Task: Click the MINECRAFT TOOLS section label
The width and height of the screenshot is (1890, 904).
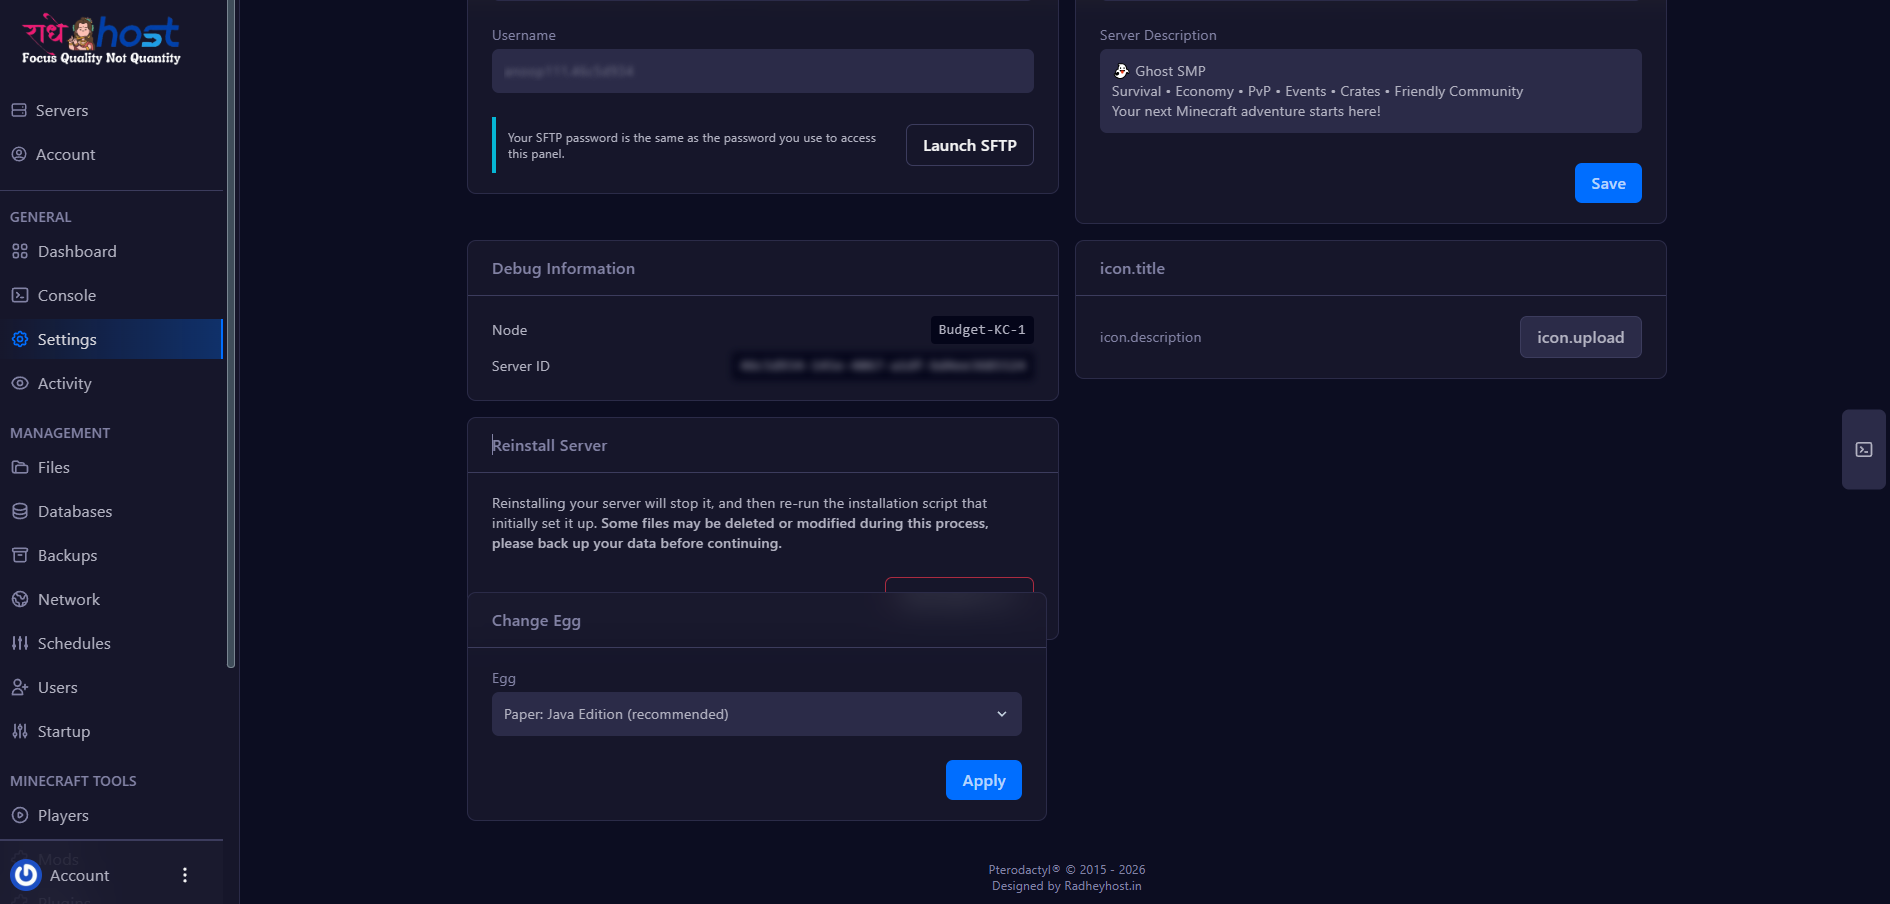Action: tap(73, 781)
